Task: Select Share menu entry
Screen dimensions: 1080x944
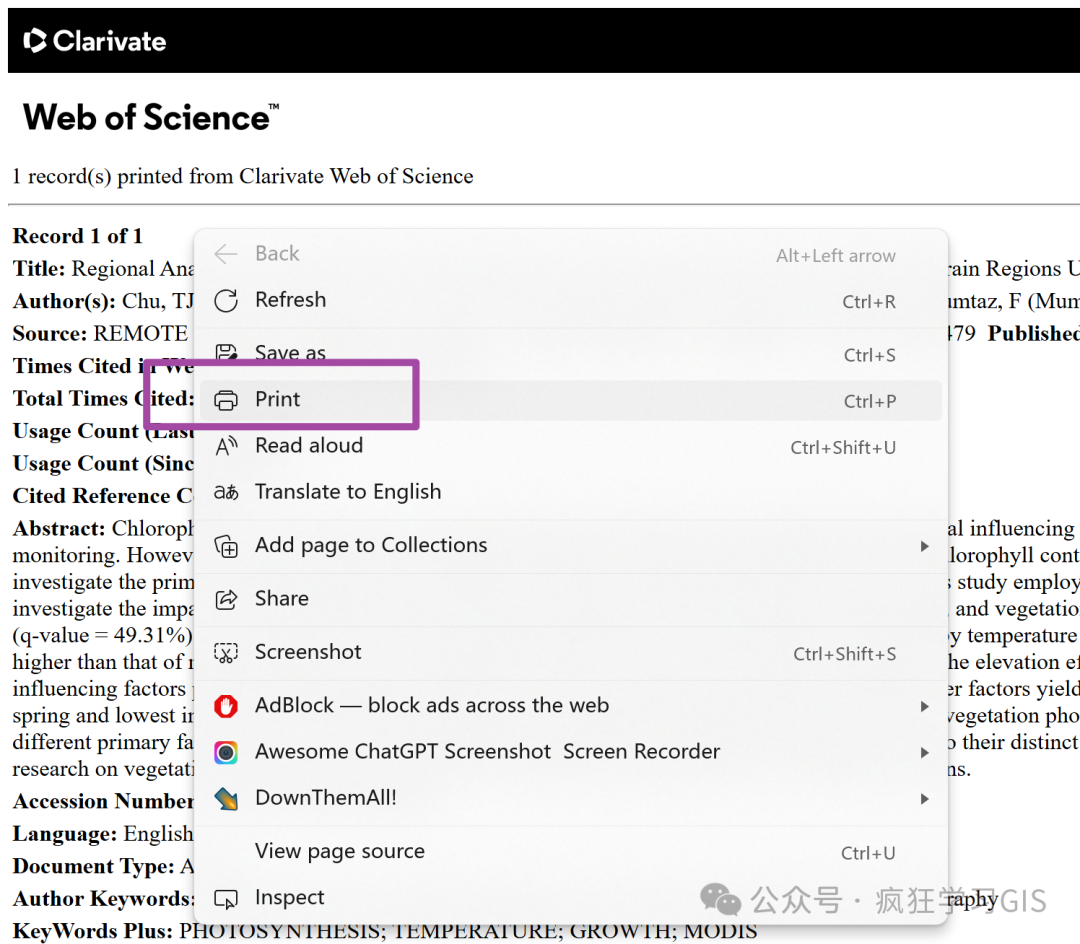Action: pos(570,599)
